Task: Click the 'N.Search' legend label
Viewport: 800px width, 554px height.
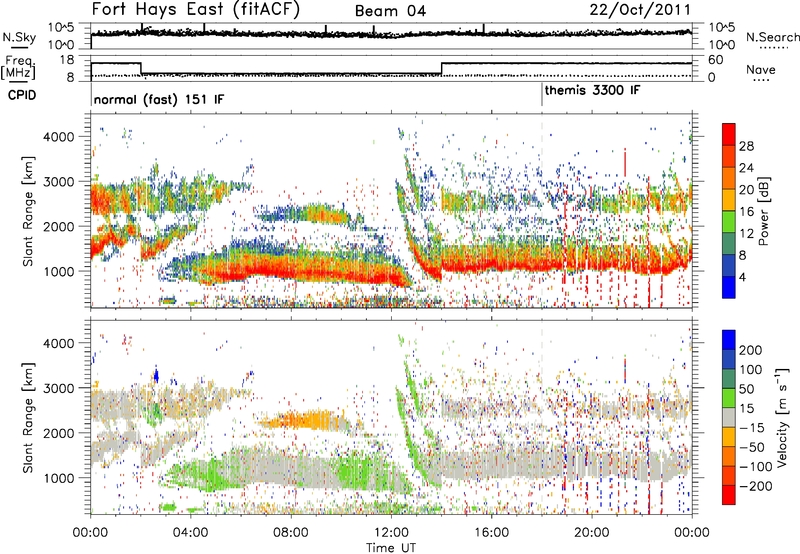Action: pos(772,37)
